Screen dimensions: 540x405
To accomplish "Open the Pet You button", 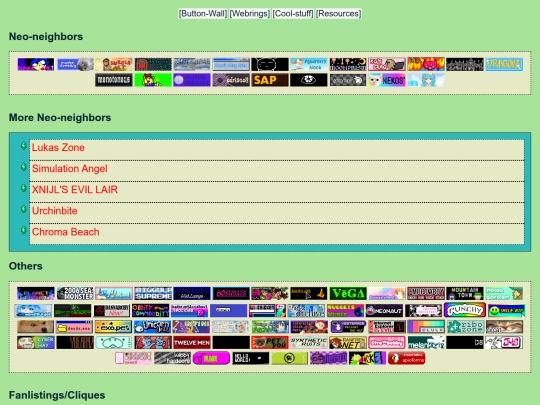I will tap(270, 343).
